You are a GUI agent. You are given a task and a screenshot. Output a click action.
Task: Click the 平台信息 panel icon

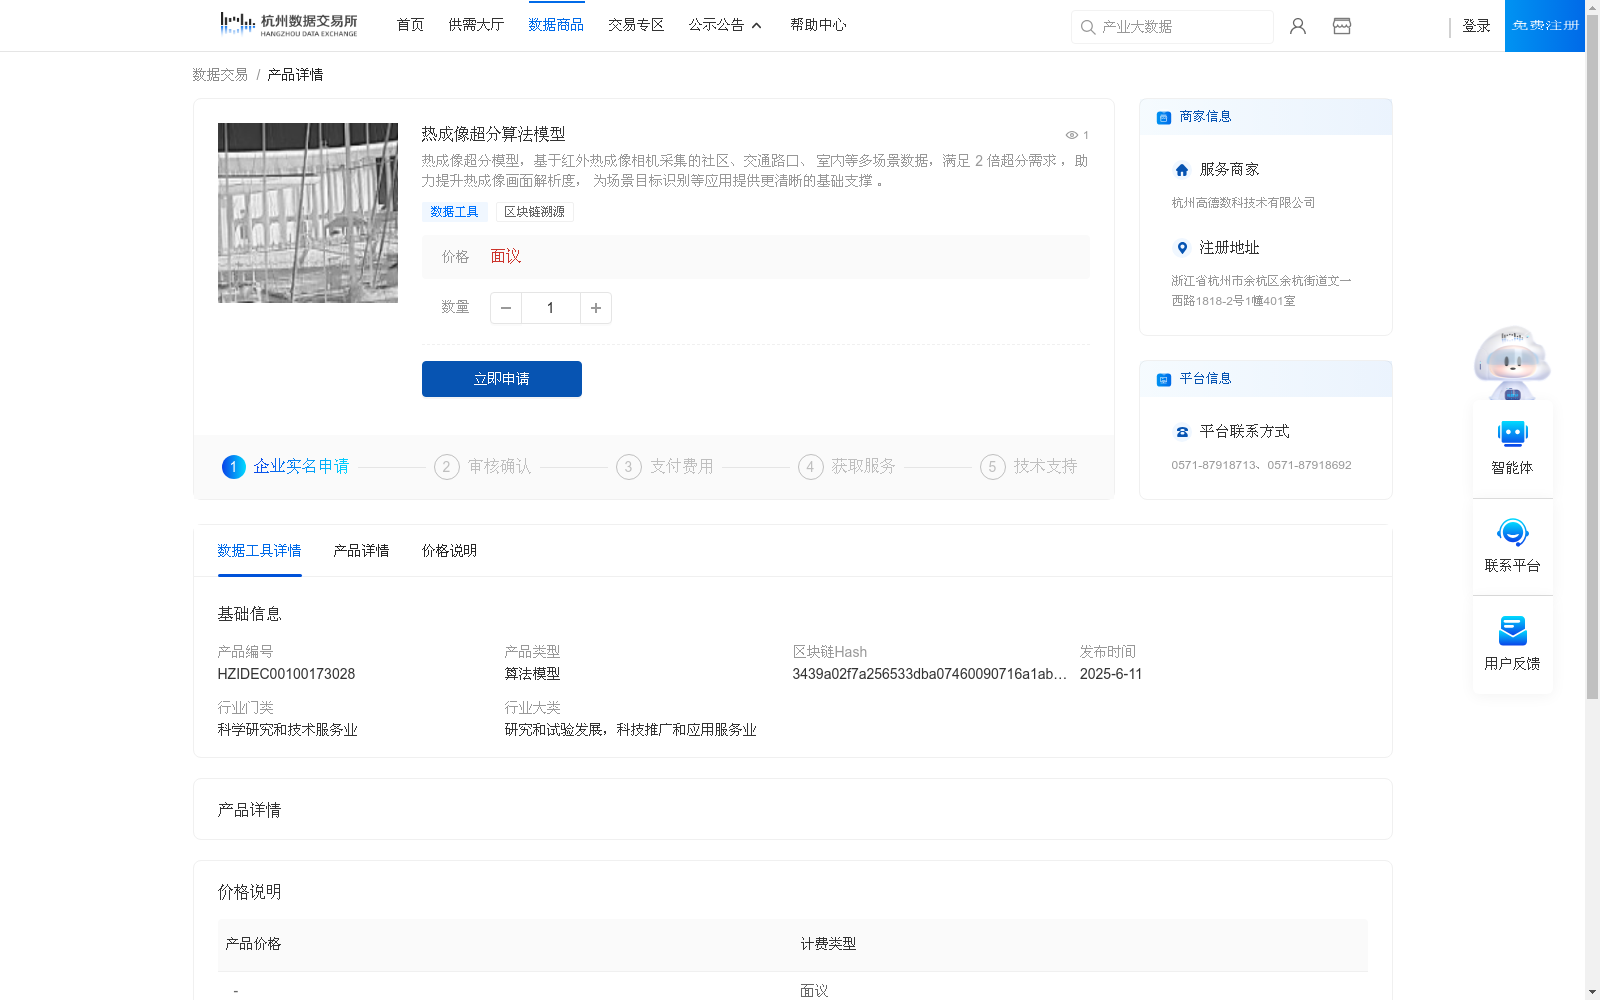pyautogui.click(x=1164, y=379)
